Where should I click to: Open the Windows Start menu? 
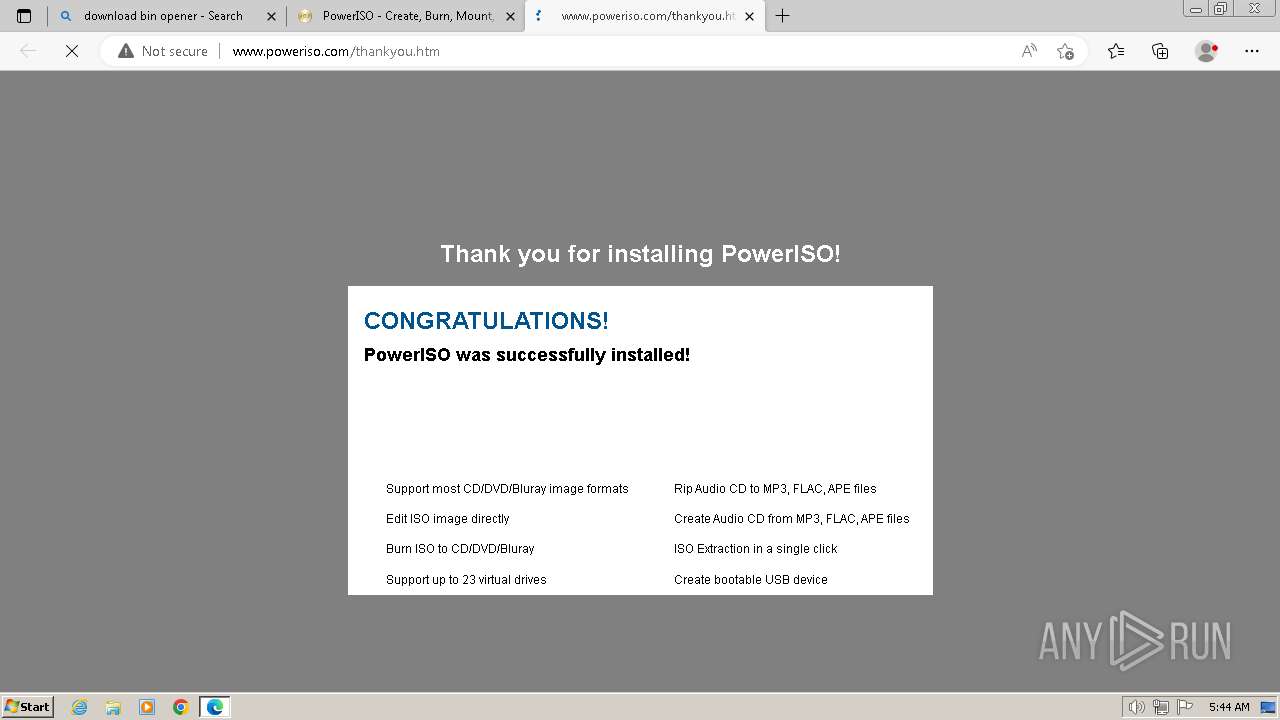pos(27,707)
